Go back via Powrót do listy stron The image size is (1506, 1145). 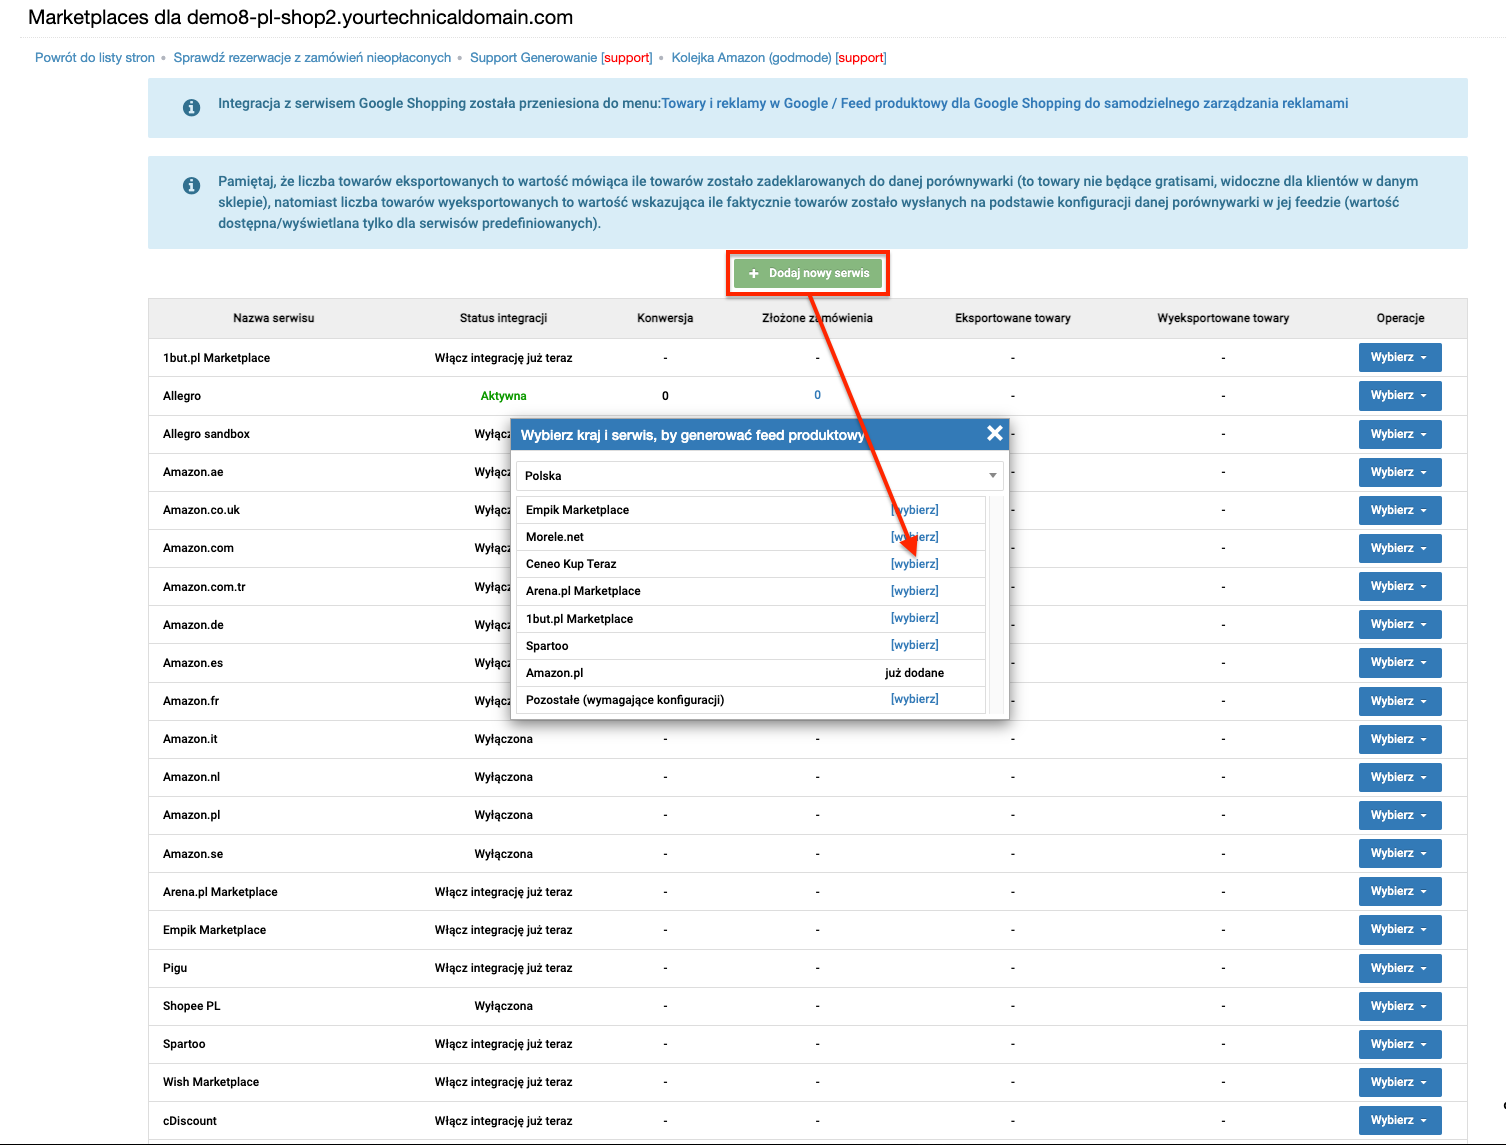tap(95, 57)
